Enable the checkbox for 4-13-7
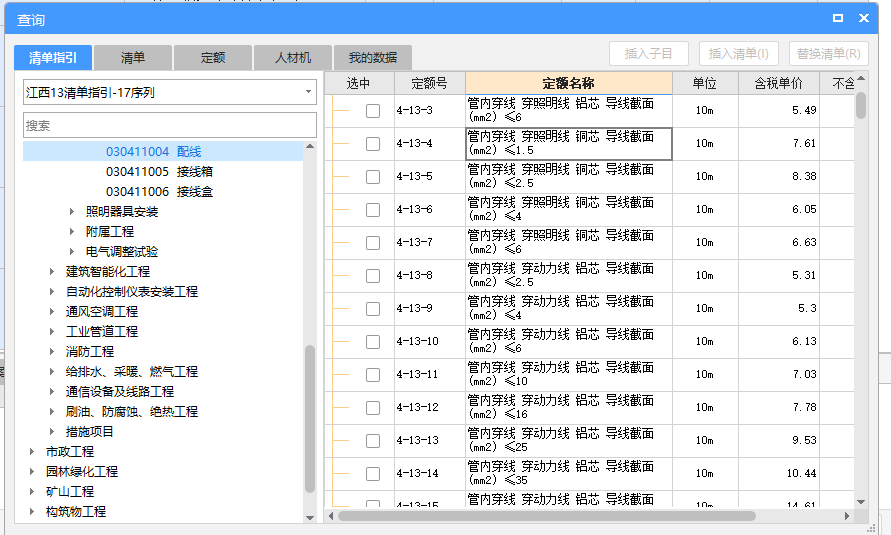891x535 pixels. coord(373,243)
